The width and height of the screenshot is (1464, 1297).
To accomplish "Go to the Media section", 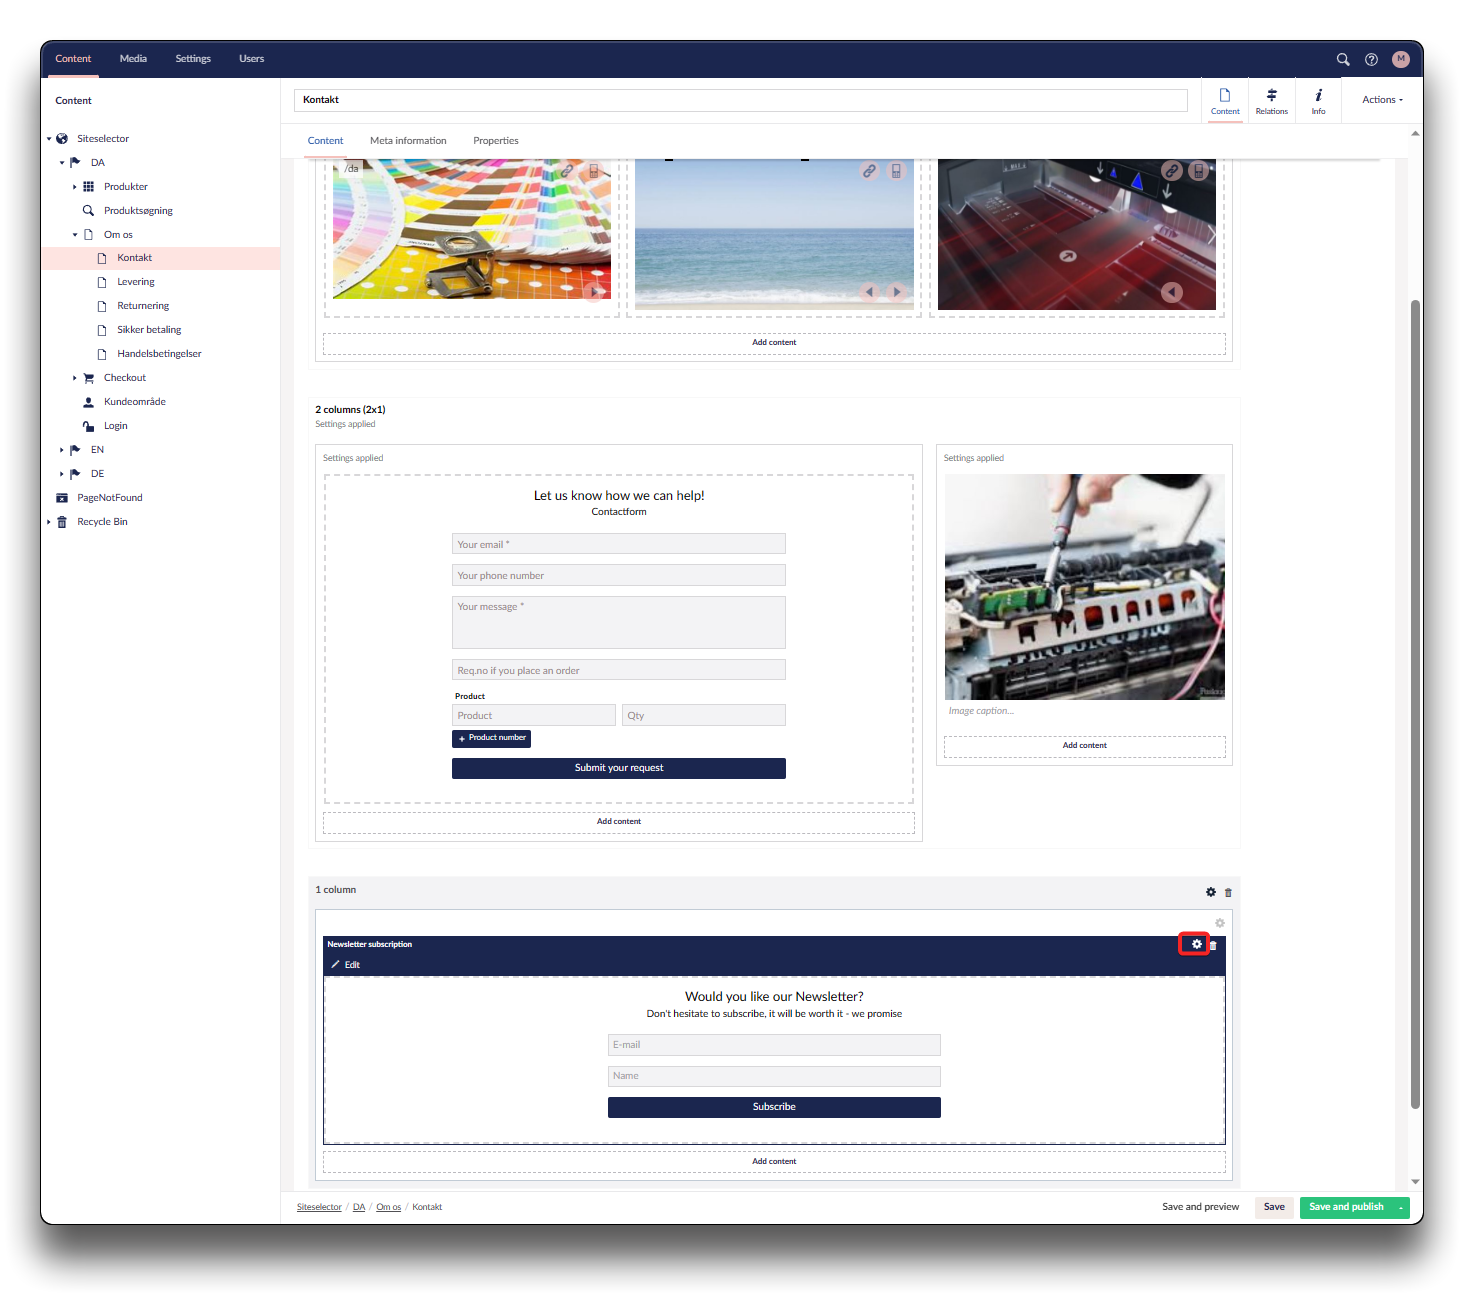I will [133, 59].
